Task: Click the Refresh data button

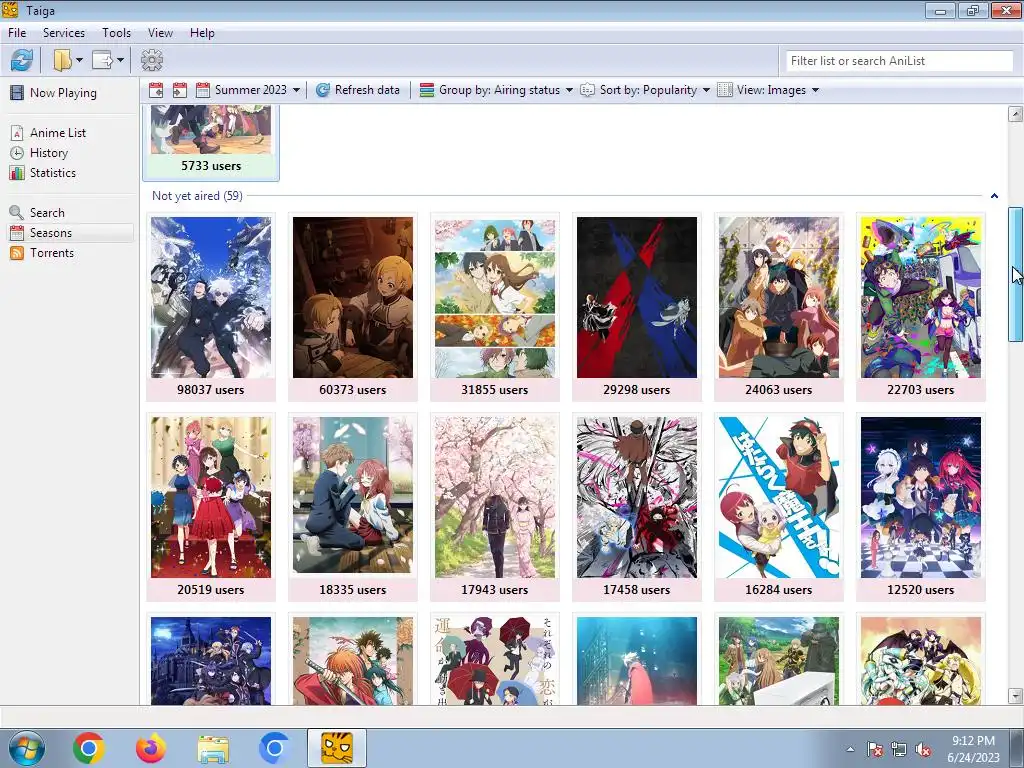Action: (357, 90)
